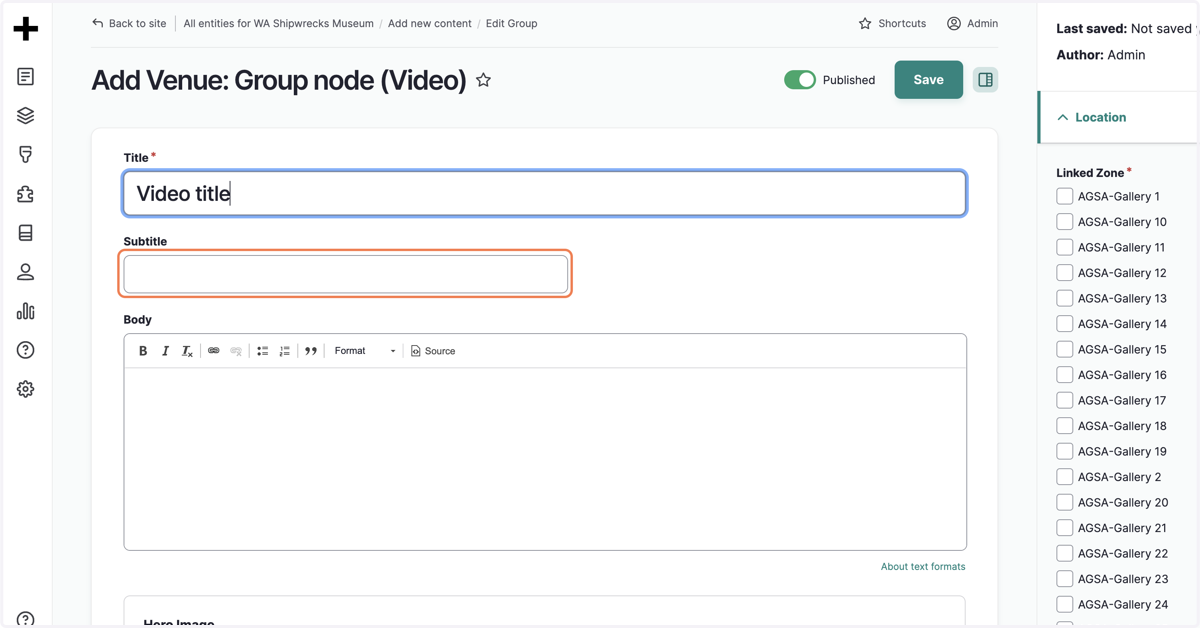Check AGSA-Gallery 18 checkbox
This screenshot has height=628, width=1200.
click(x=1065, y=426)
